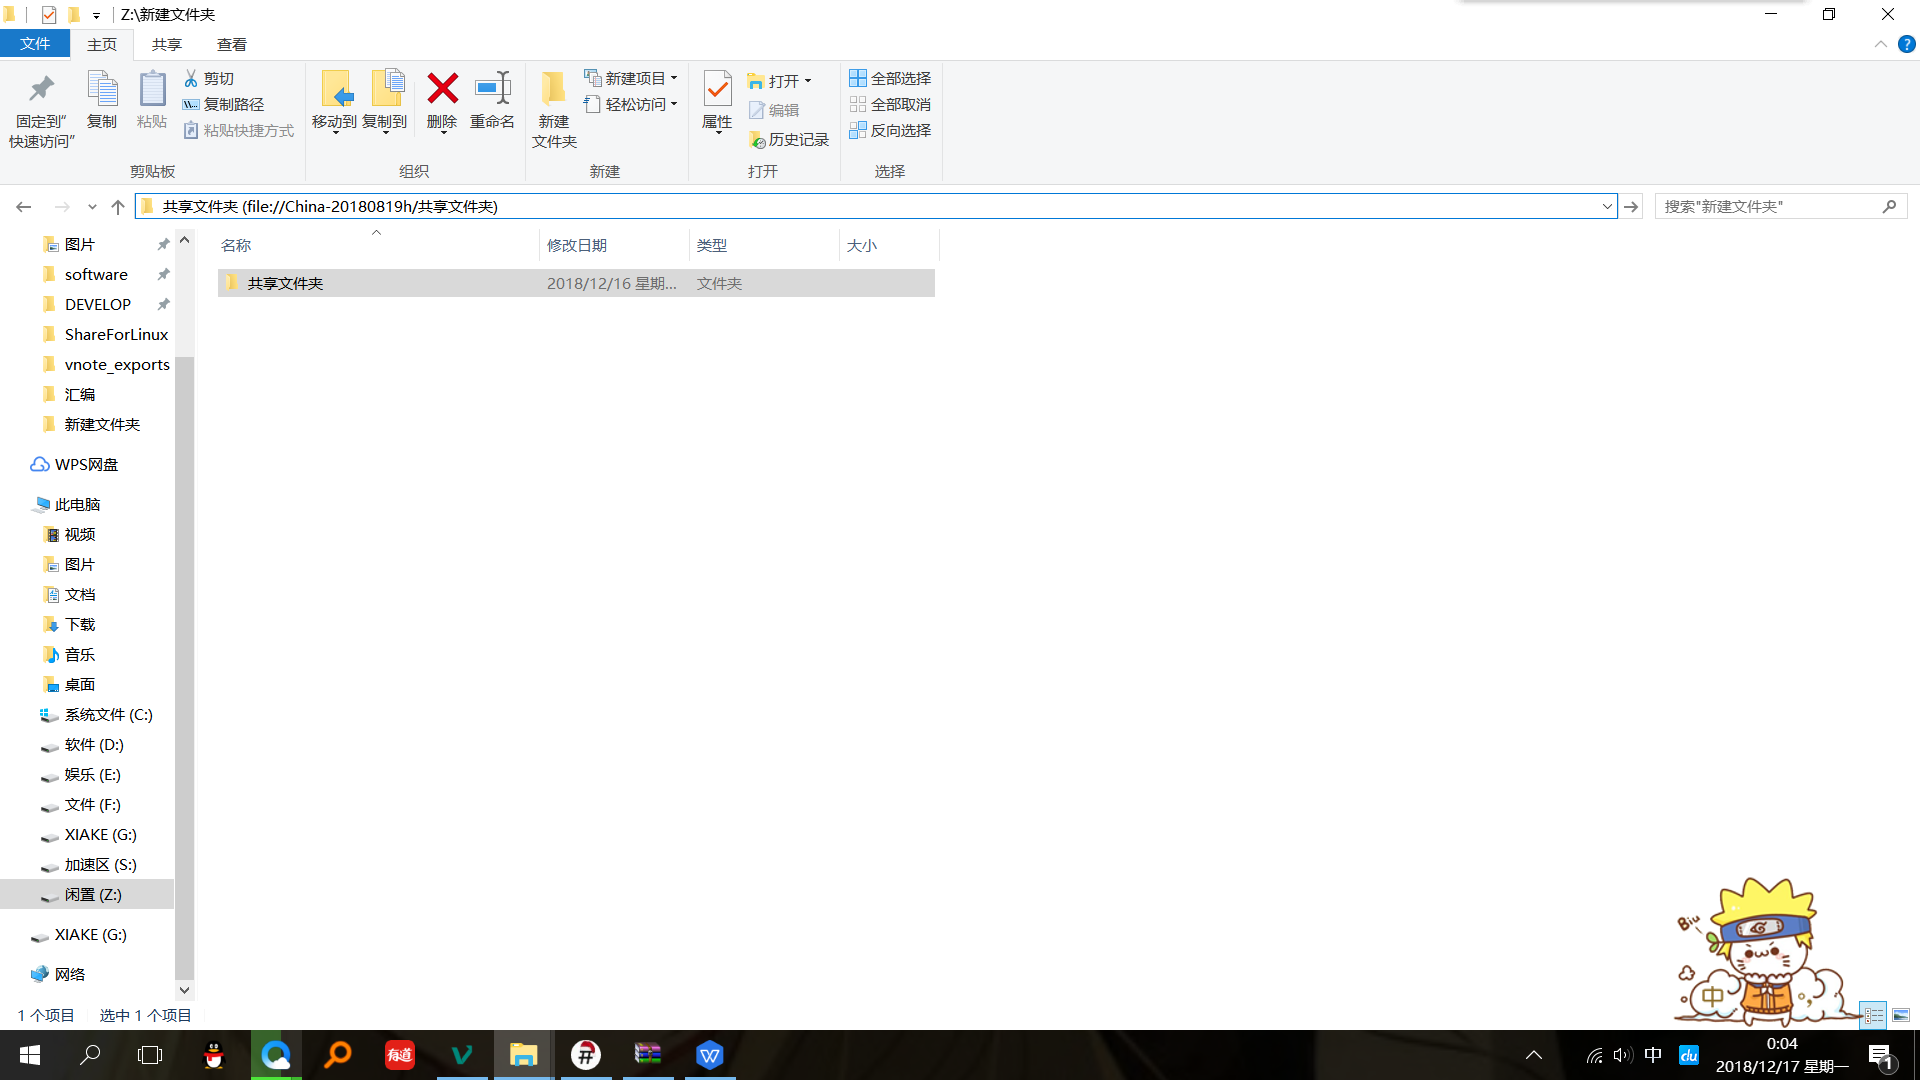
Task: Click the Copy path ribbon icon
Action: 191,104
